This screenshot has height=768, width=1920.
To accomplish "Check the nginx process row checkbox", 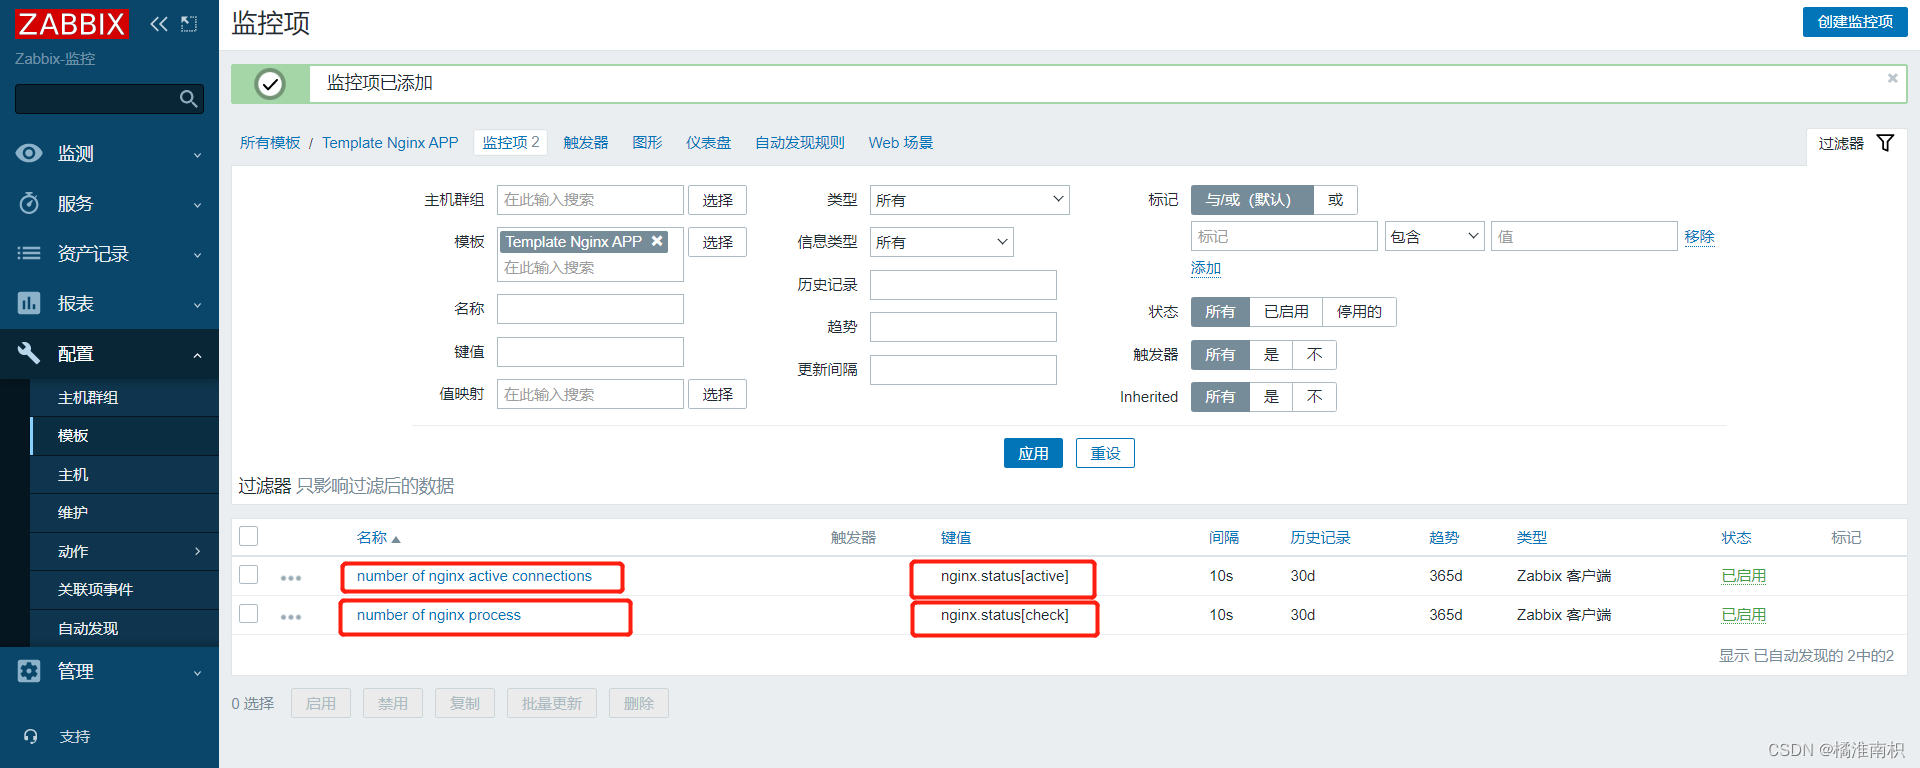I will pyautogui.click(x=249, y=614).
